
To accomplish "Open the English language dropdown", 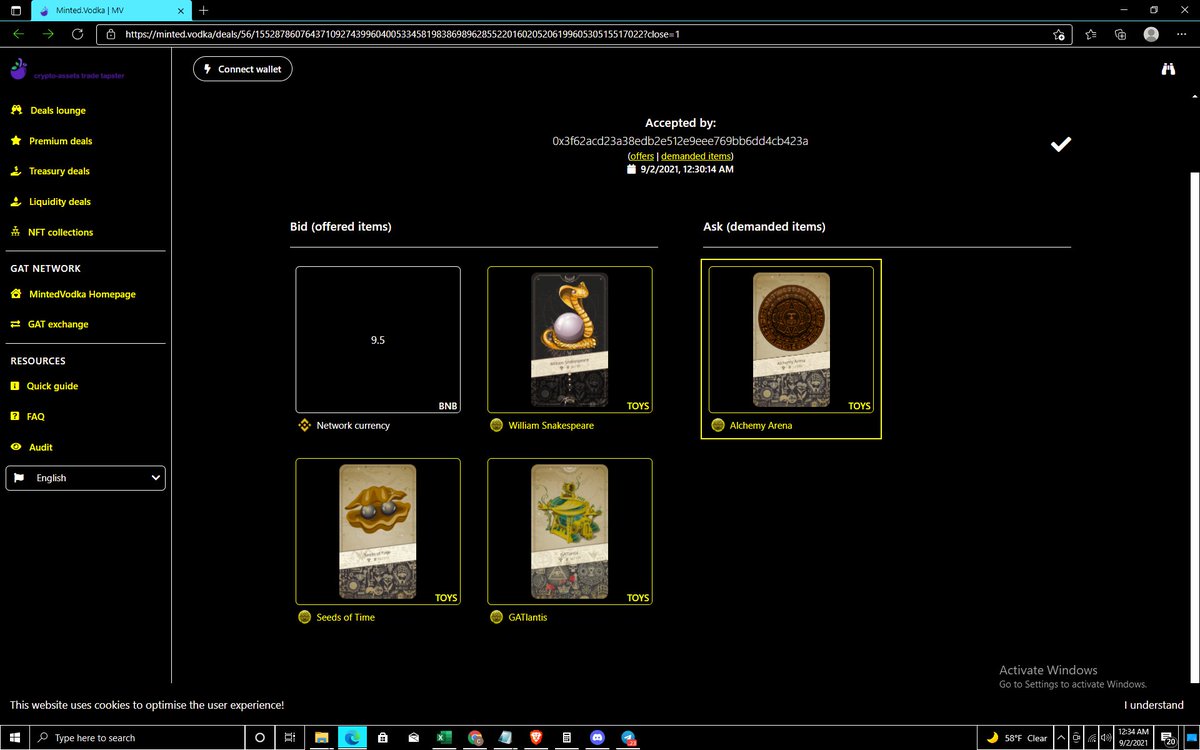I will coord(86,478).
